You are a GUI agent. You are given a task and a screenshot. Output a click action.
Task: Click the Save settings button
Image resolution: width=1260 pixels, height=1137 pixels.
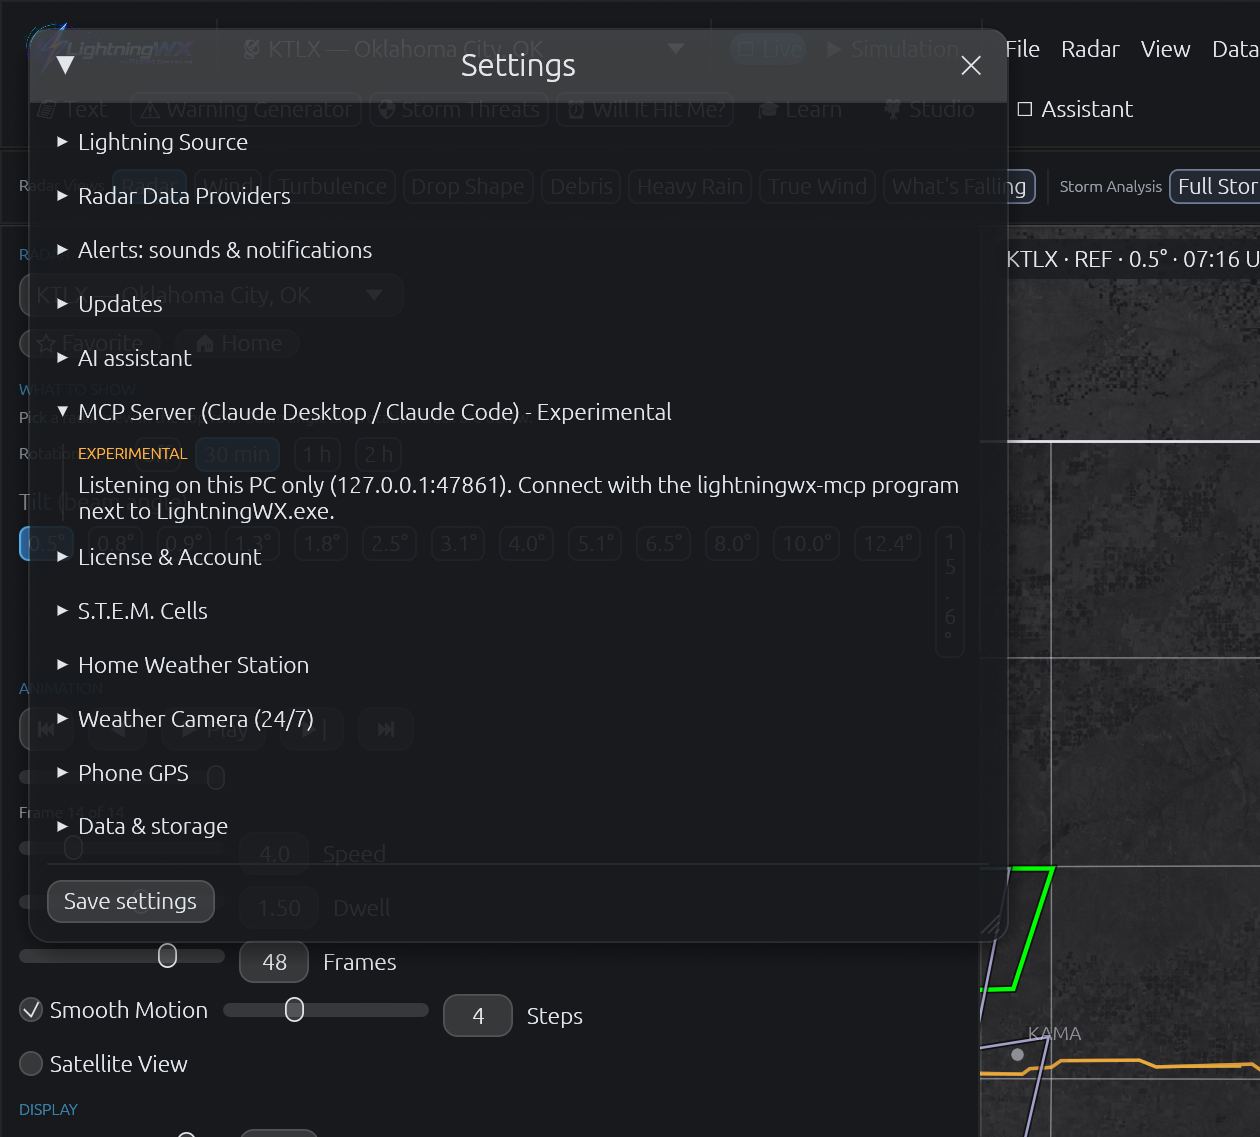coord(130,901)
